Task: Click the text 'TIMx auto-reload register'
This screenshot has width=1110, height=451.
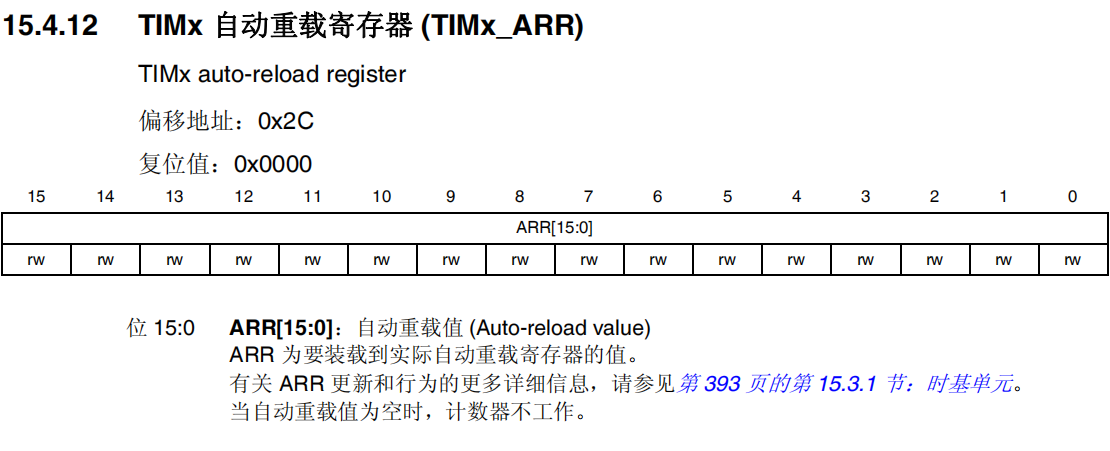Action: [x=272, y=74]
